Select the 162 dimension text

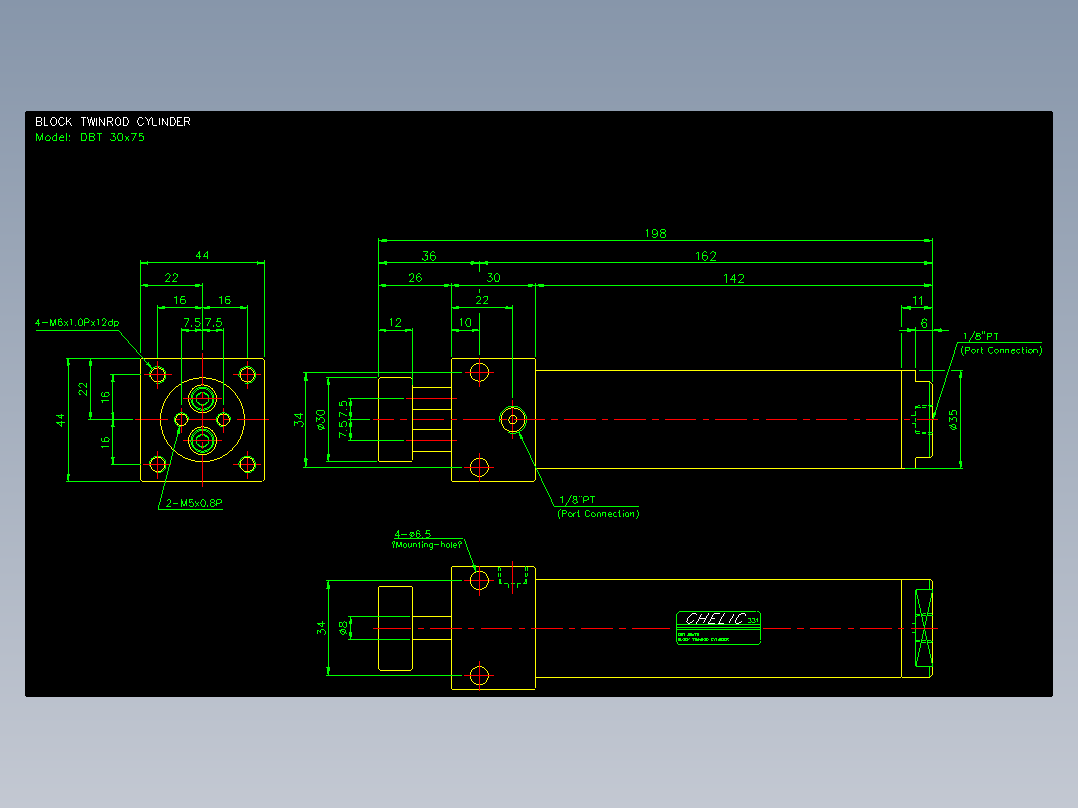[705, 256]
